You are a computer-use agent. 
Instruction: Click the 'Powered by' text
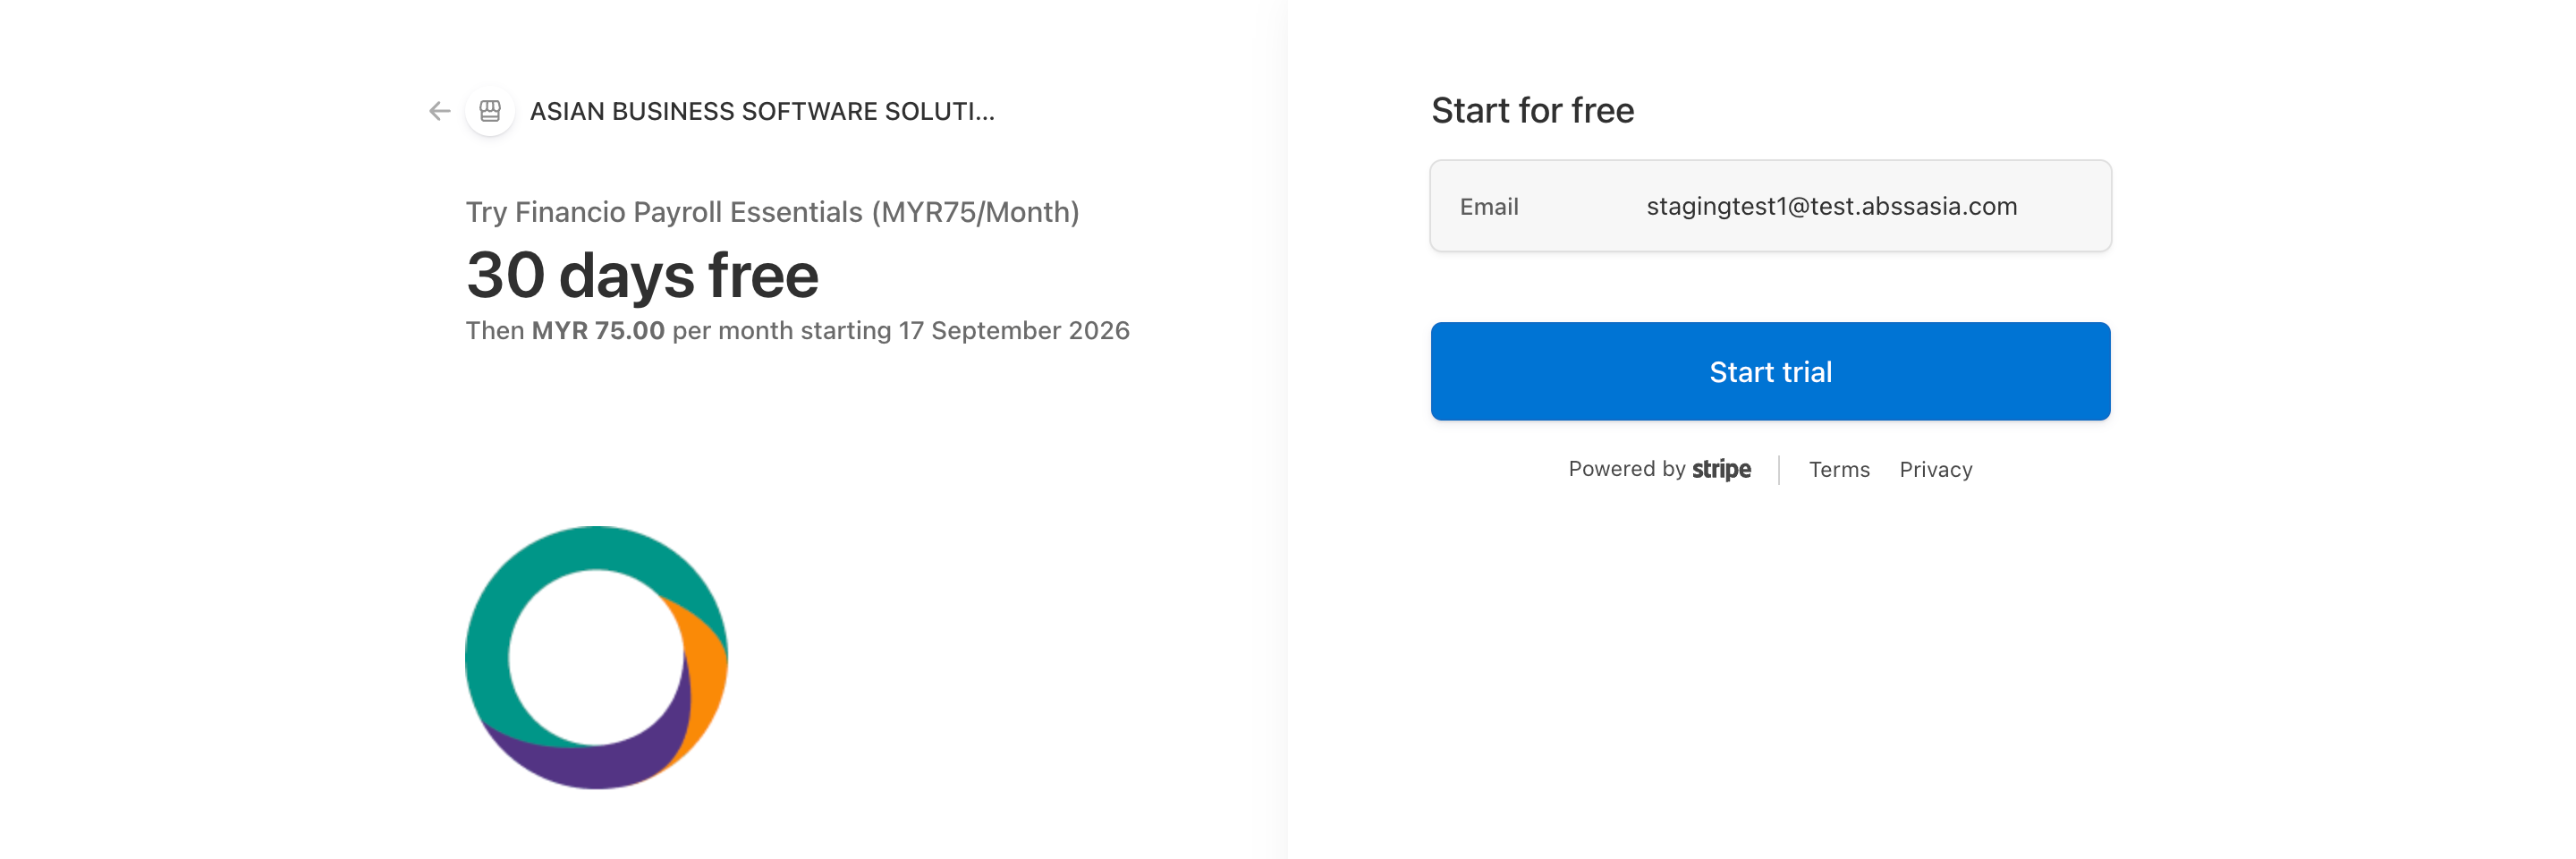1627,469
